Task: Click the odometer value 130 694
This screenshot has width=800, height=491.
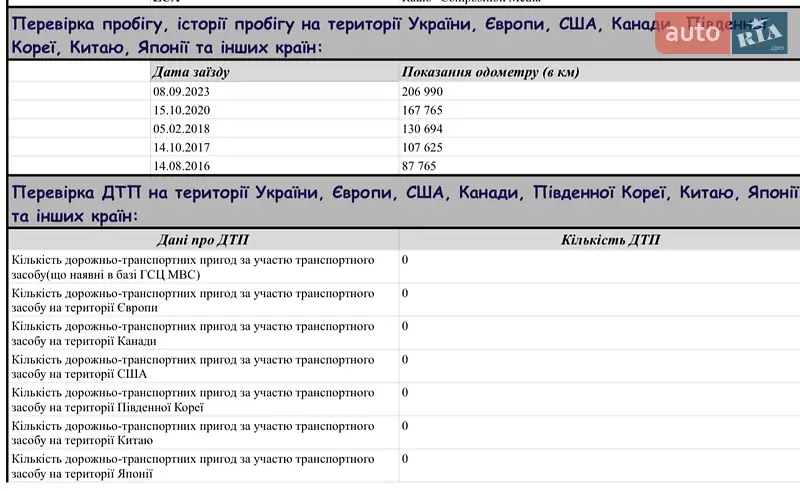Action: point(422,129)
